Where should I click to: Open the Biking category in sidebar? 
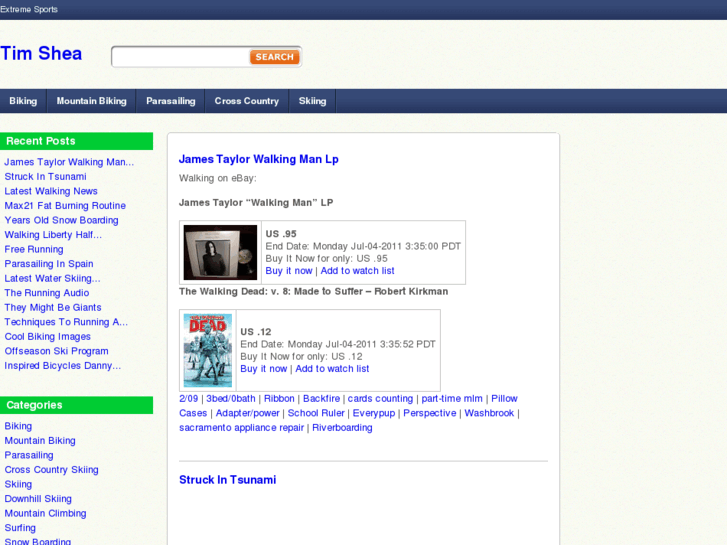(x=18, y=426)
